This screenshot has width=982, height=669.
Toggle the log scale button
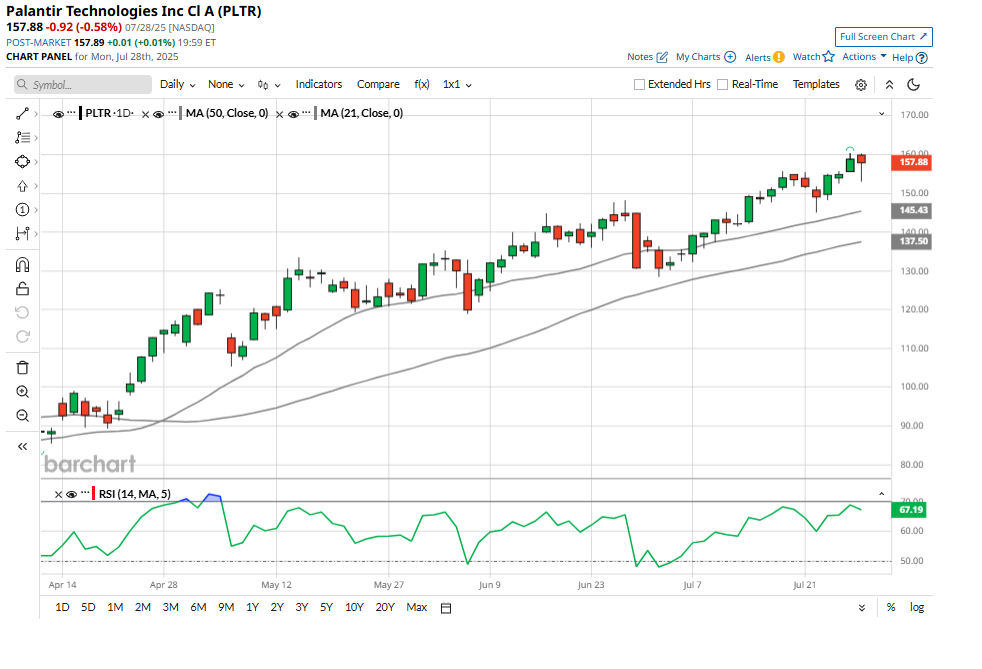tap(917, 608)
